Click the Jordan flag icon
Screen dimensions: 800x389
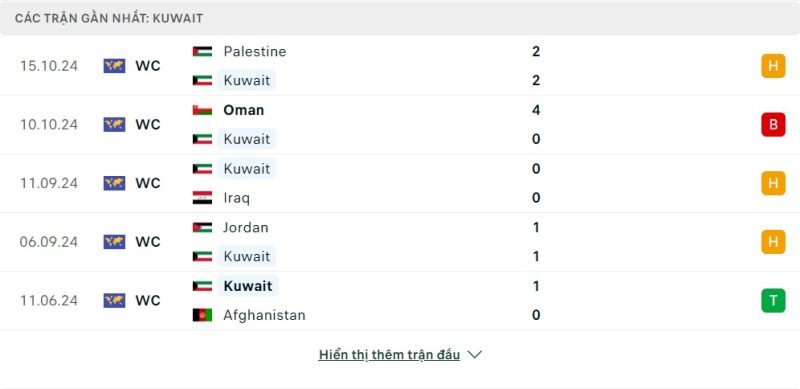(202, 227)
